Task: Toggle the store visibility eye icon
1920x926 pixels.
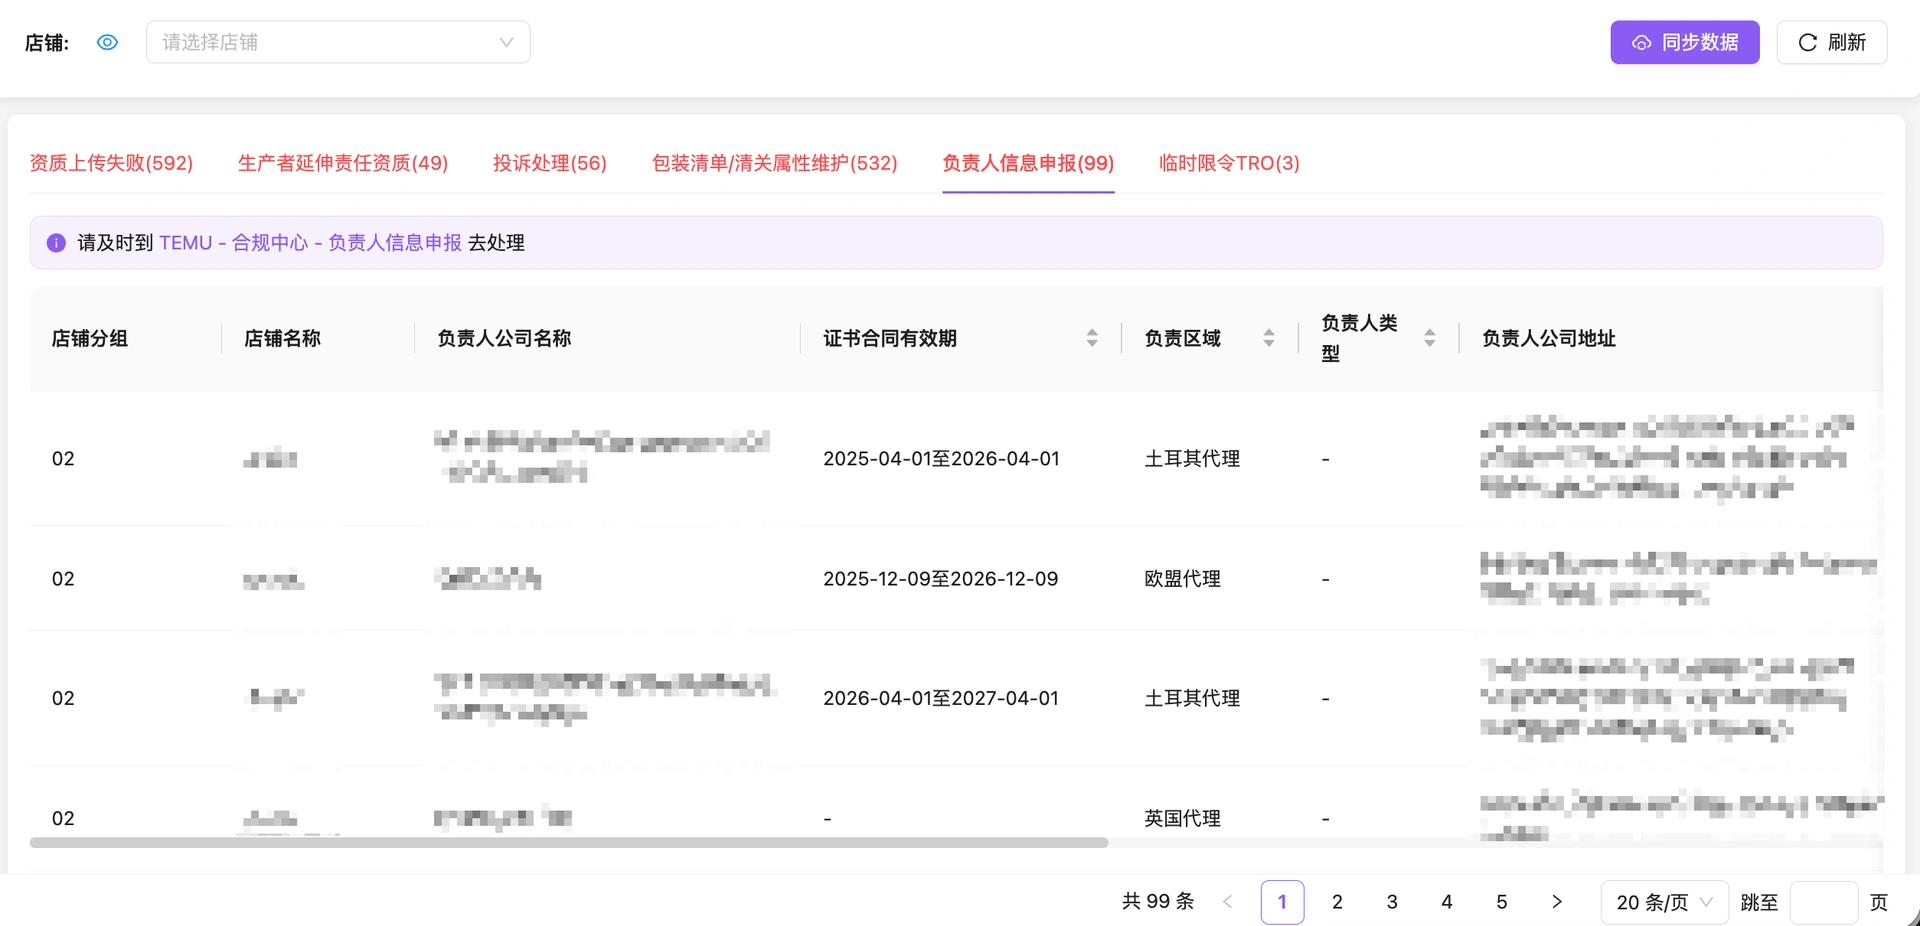Action: click(x=107, y=42)
